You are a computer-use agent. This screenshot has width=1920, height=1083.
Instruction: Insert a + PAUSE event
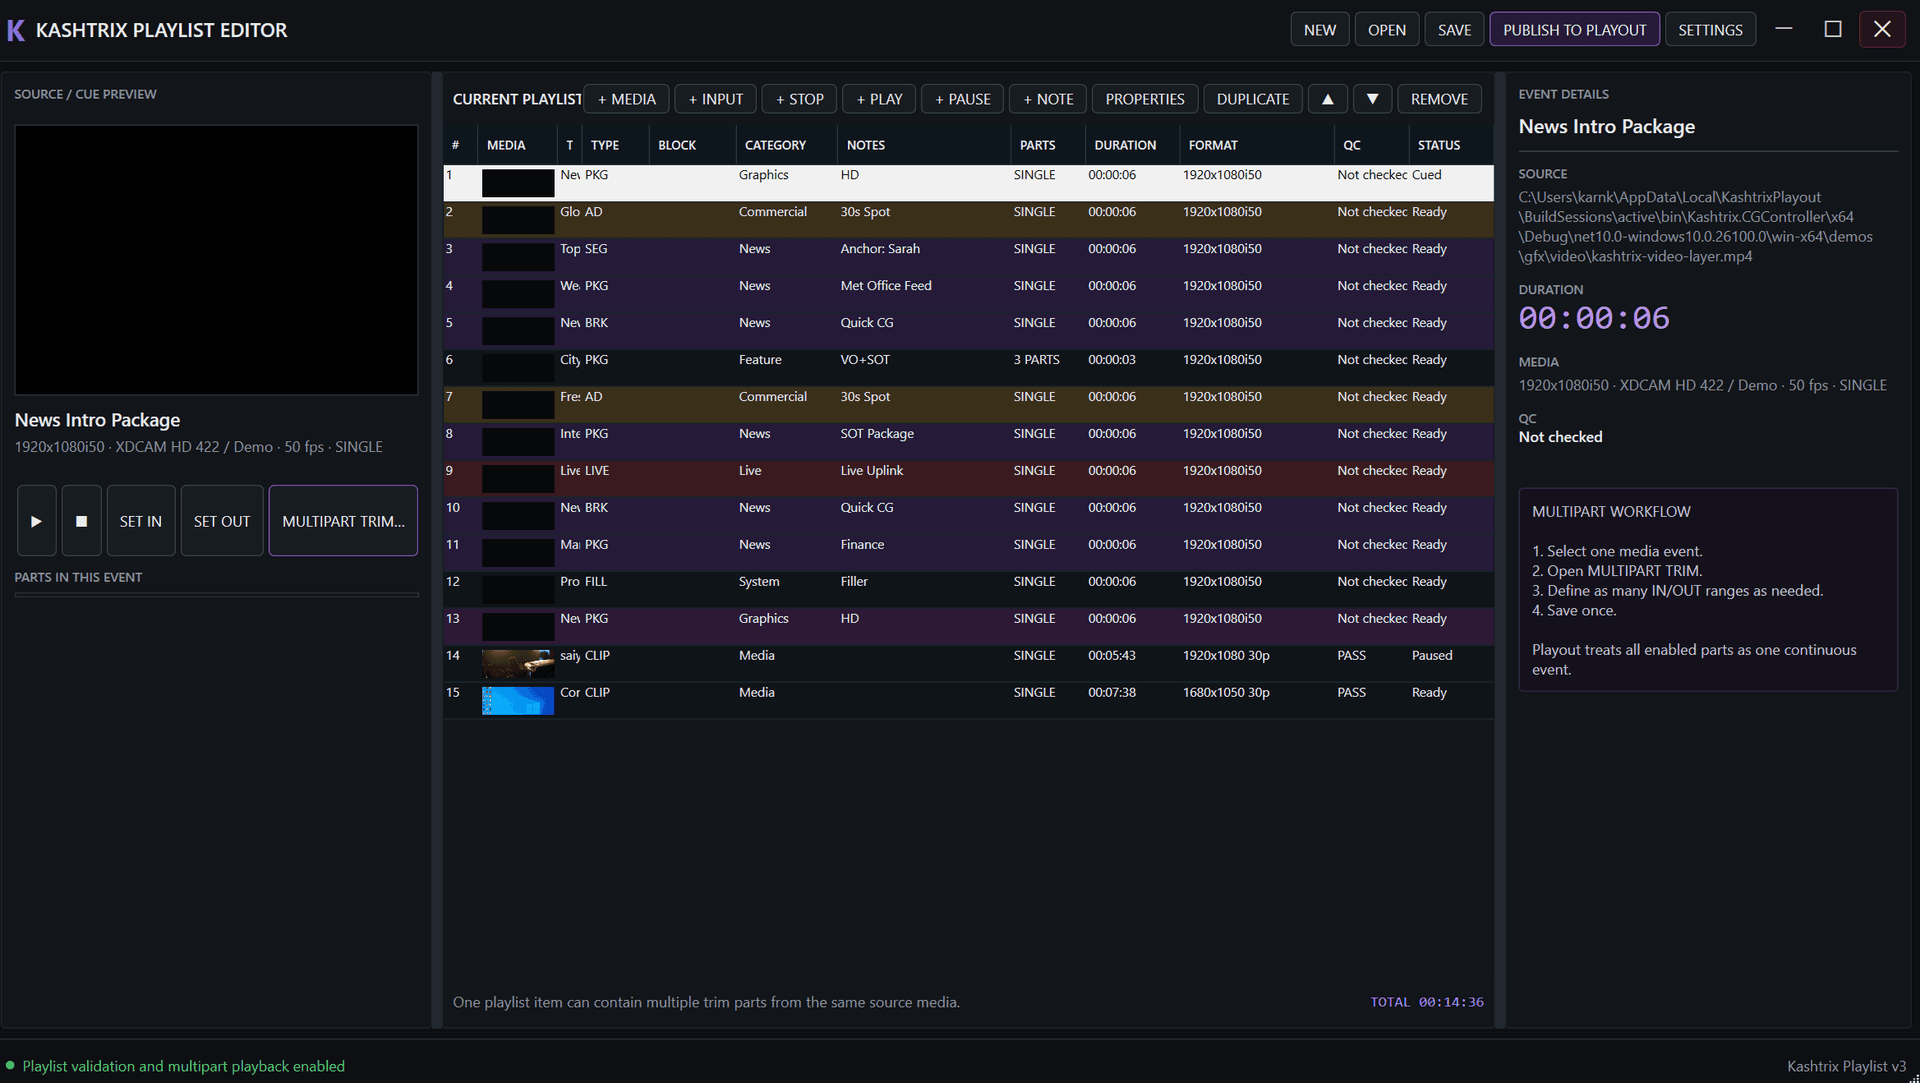(962, 99)
